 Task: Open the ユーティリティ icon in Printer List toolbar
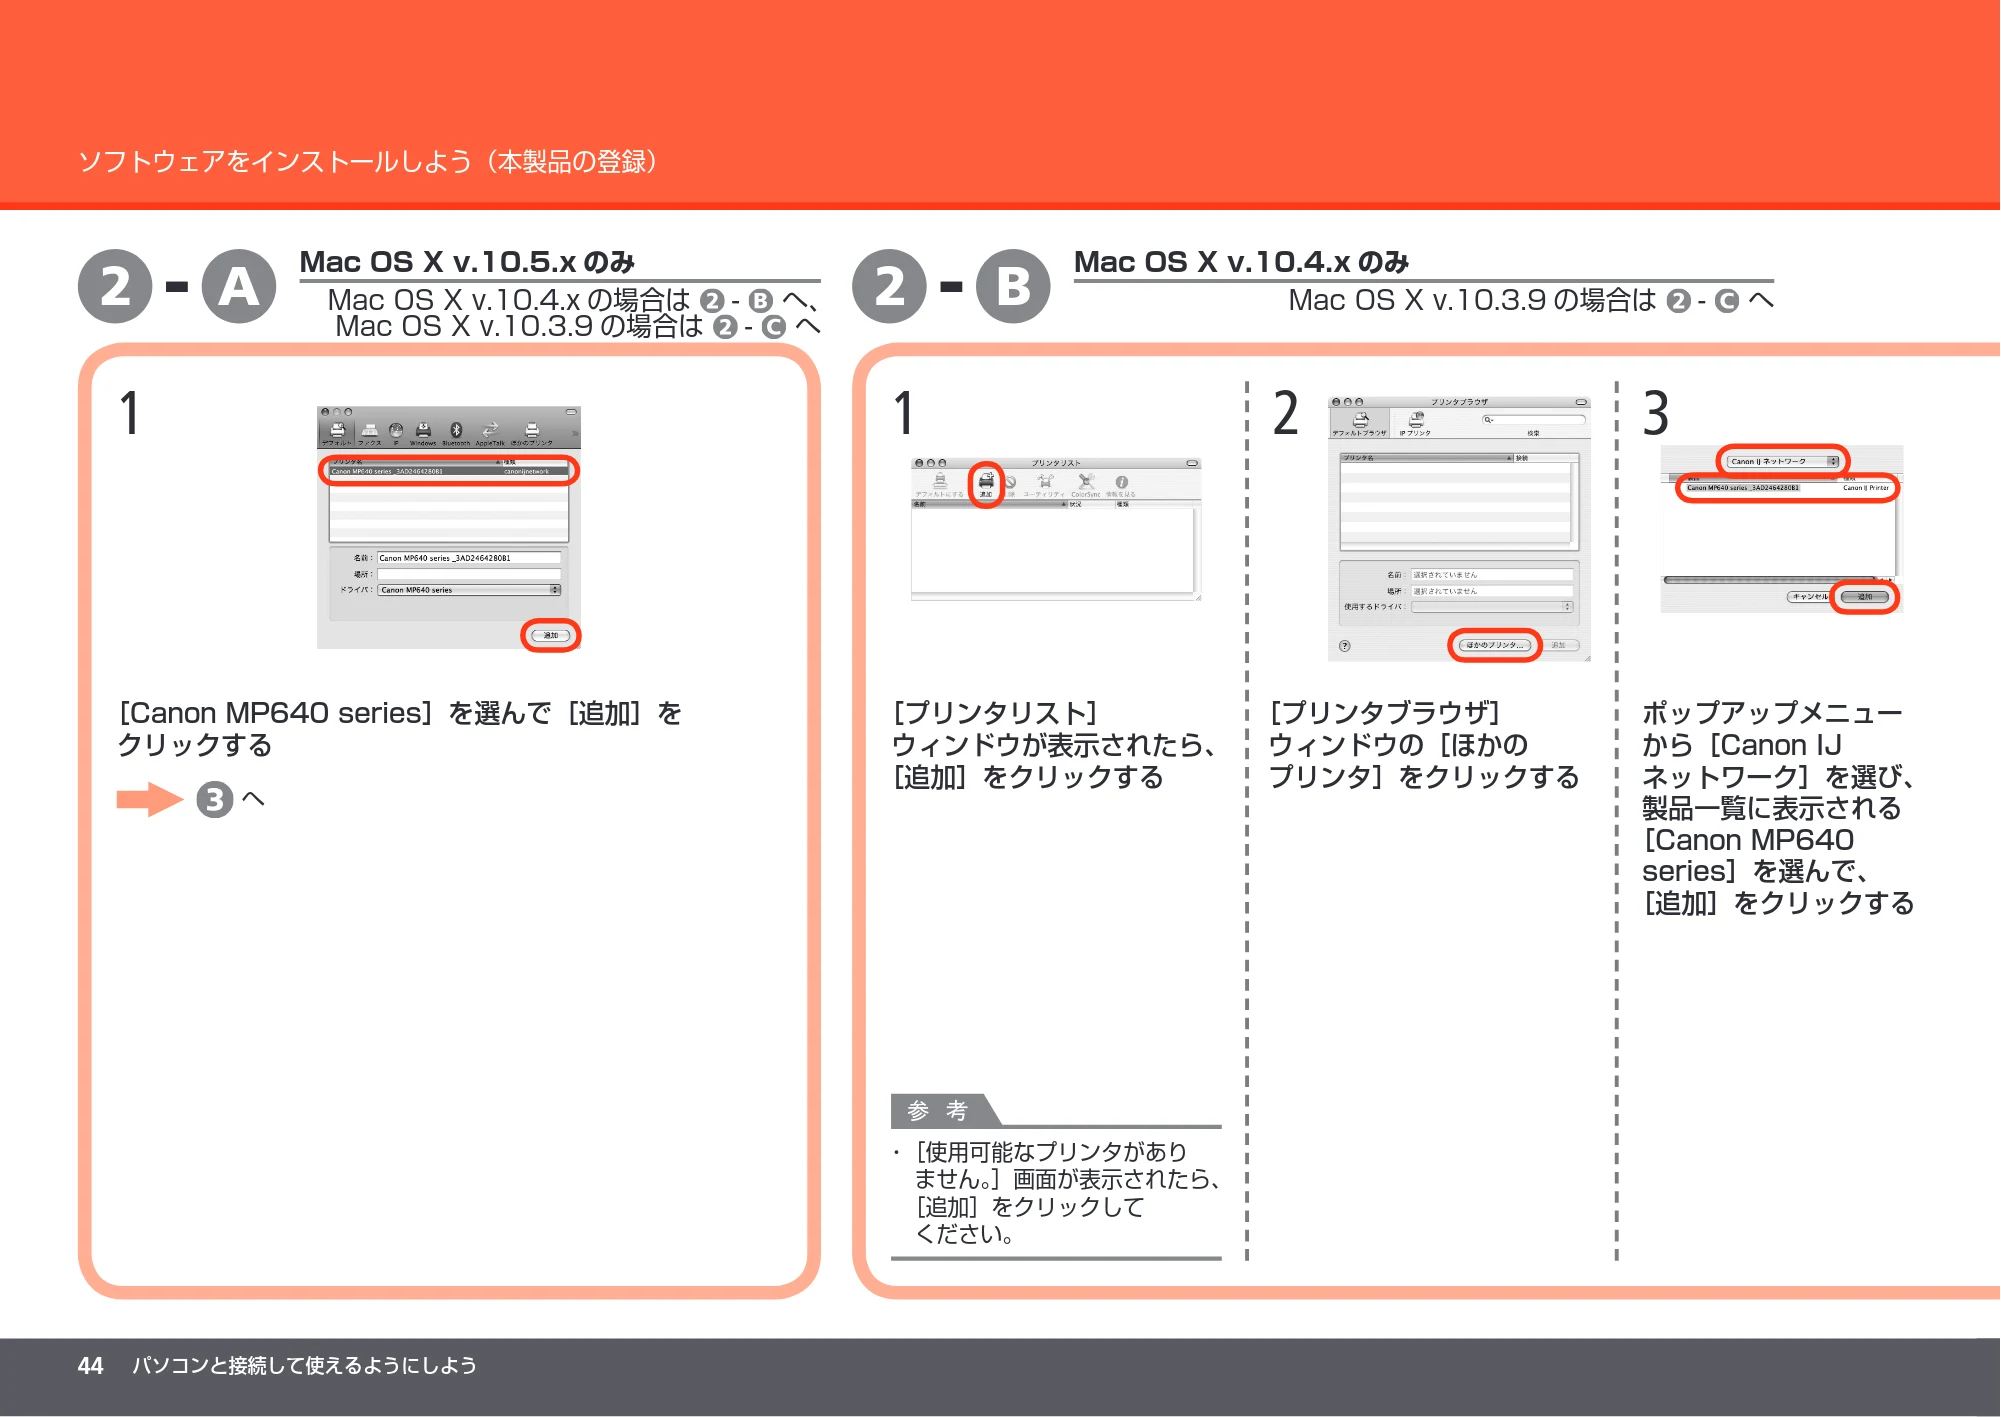click(1044, 485)
